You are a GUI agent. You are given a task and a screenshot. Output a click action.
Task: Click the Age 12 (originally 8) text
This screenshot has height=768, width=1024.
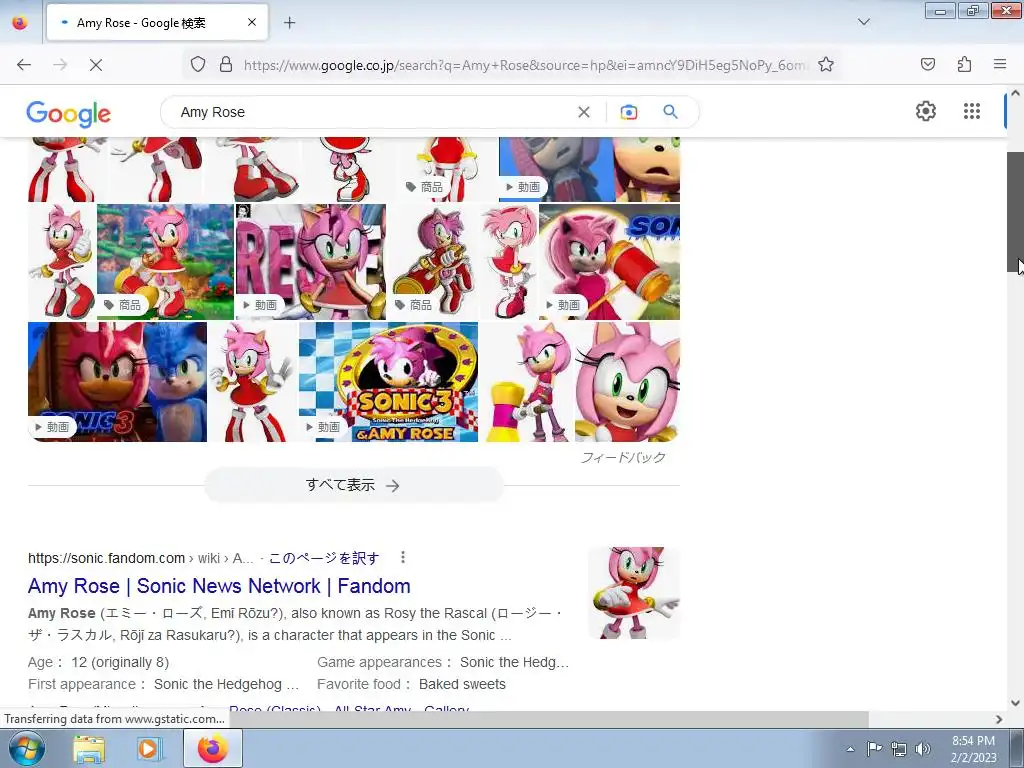click(x=99, y=662)
